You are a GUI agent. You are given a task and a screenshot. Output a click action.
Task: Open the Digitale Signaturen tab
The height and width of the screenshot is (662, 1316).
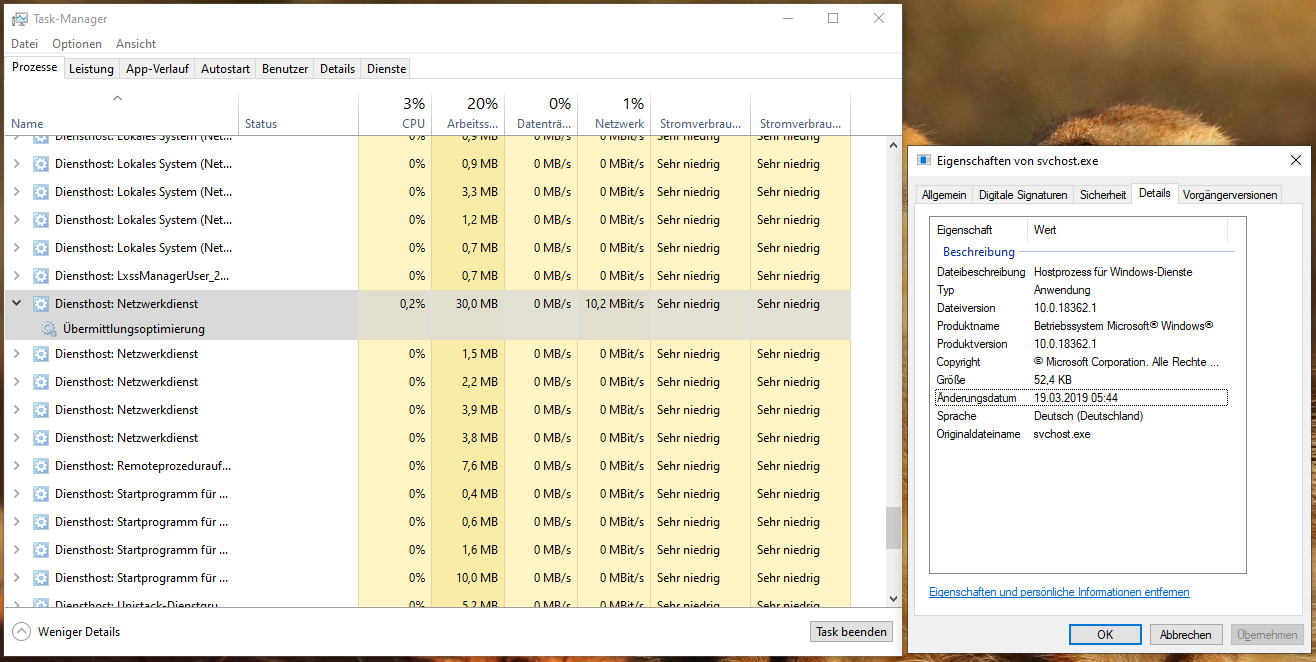pyautogui.click(x=1023, y=195)
